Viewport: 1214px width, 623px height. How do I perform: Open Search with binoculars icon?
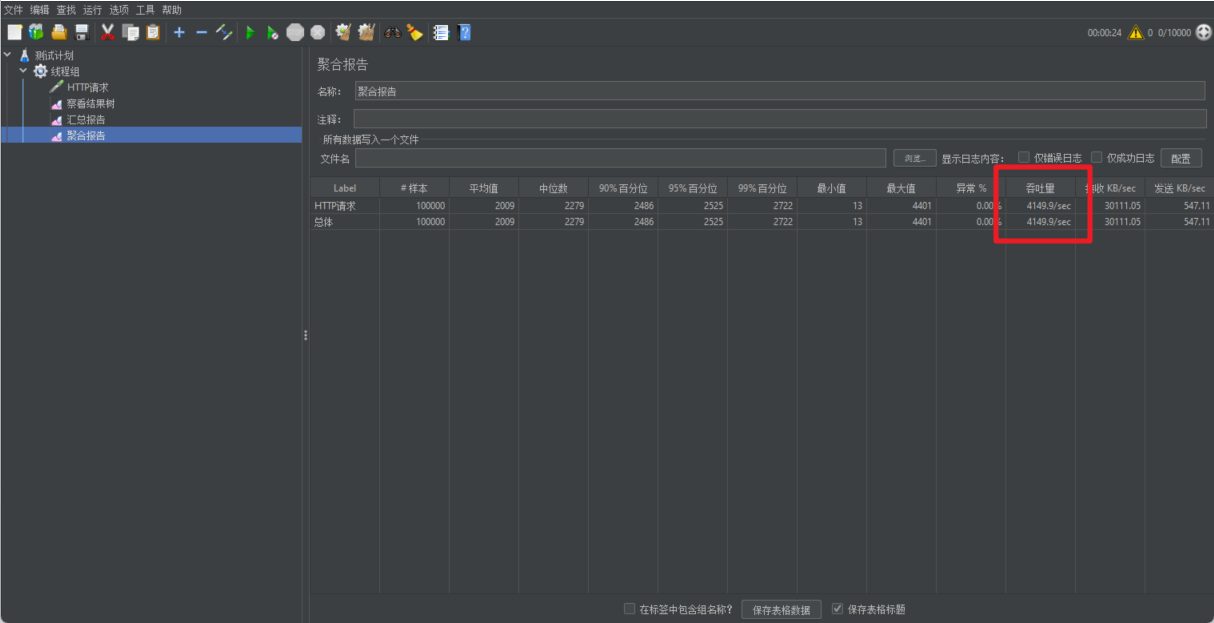pyautogui.click(x=392, y=32)
